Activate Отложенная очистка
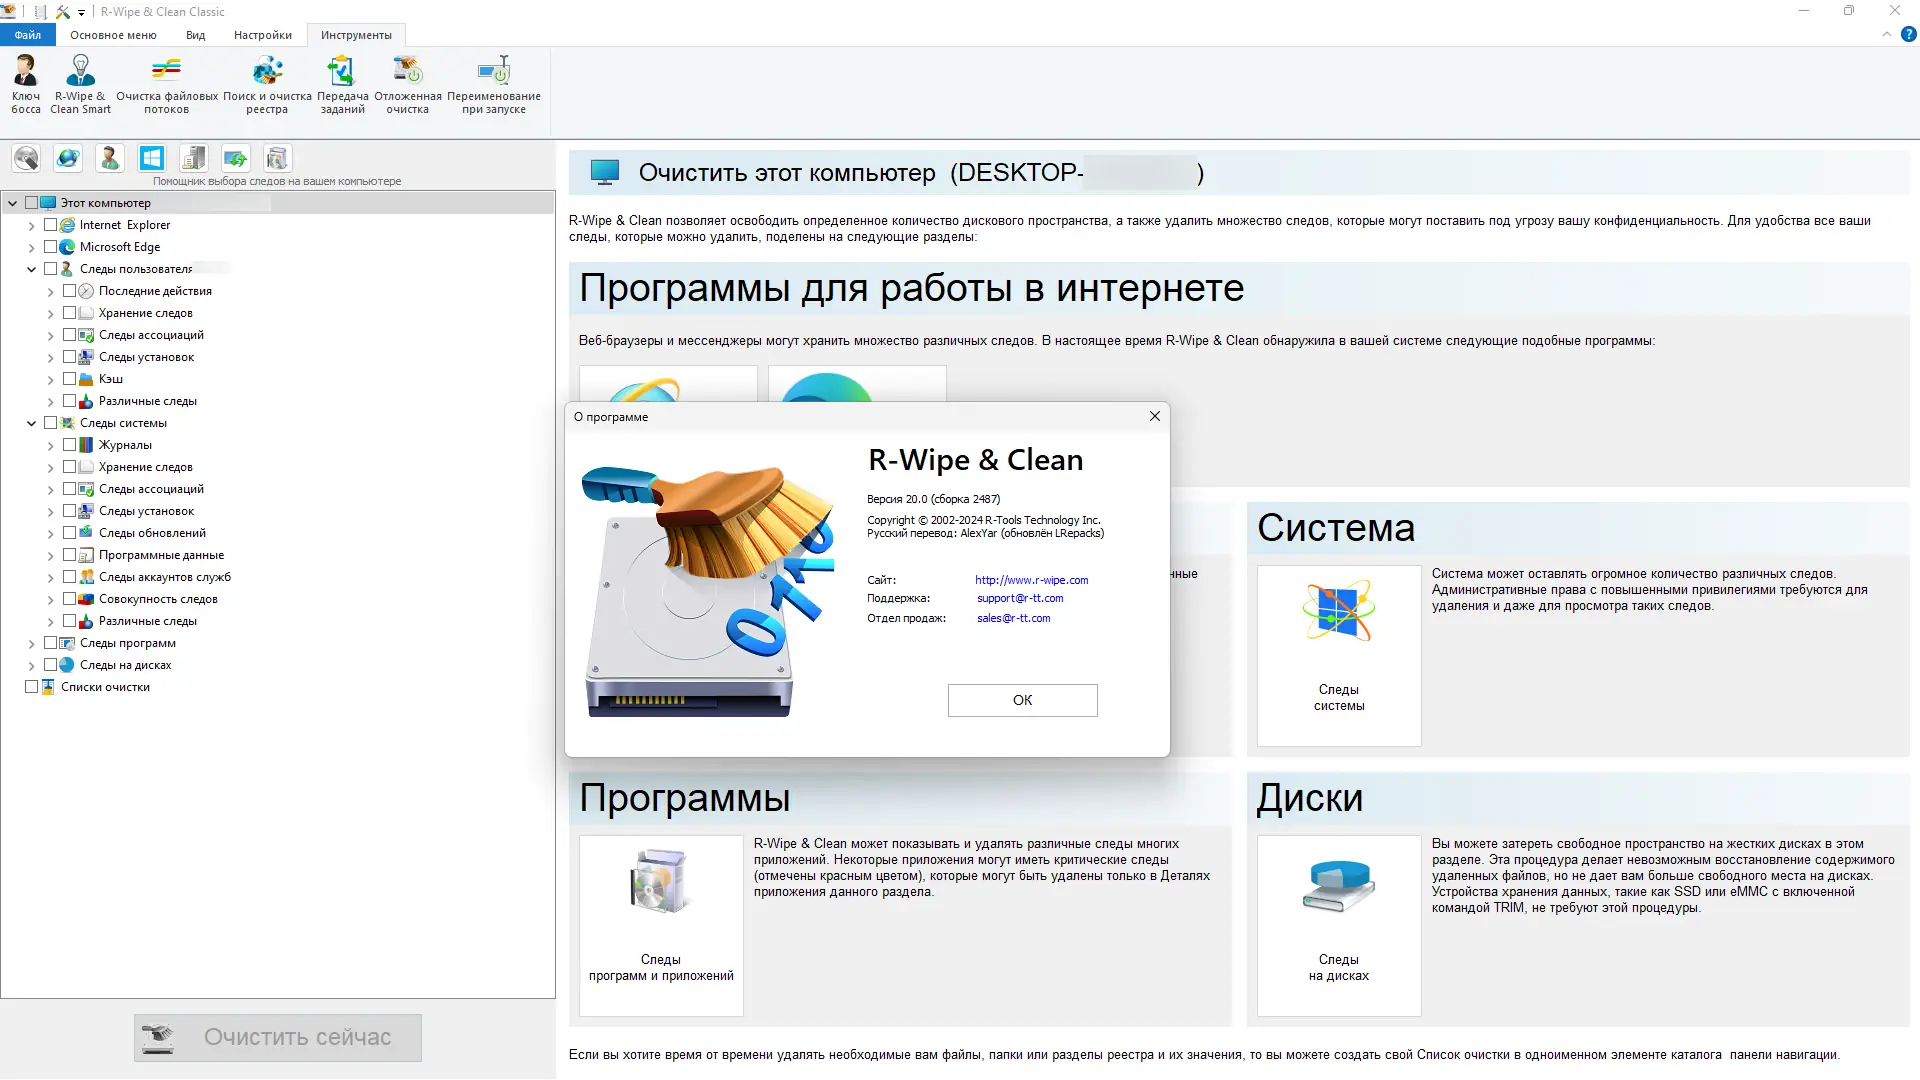This screenshot has width=1920, height=1080. click(406, 84)
